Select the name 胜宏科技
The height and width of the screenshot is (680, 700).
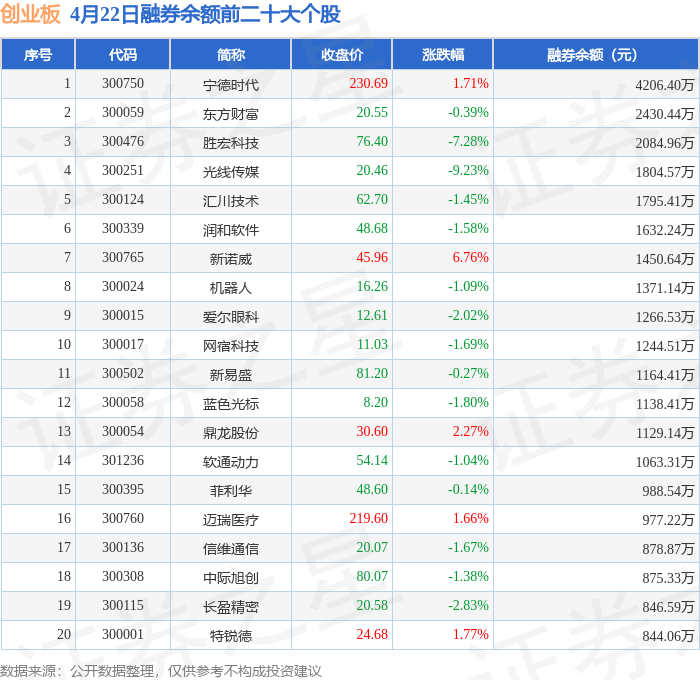click(x=231, y=143)
